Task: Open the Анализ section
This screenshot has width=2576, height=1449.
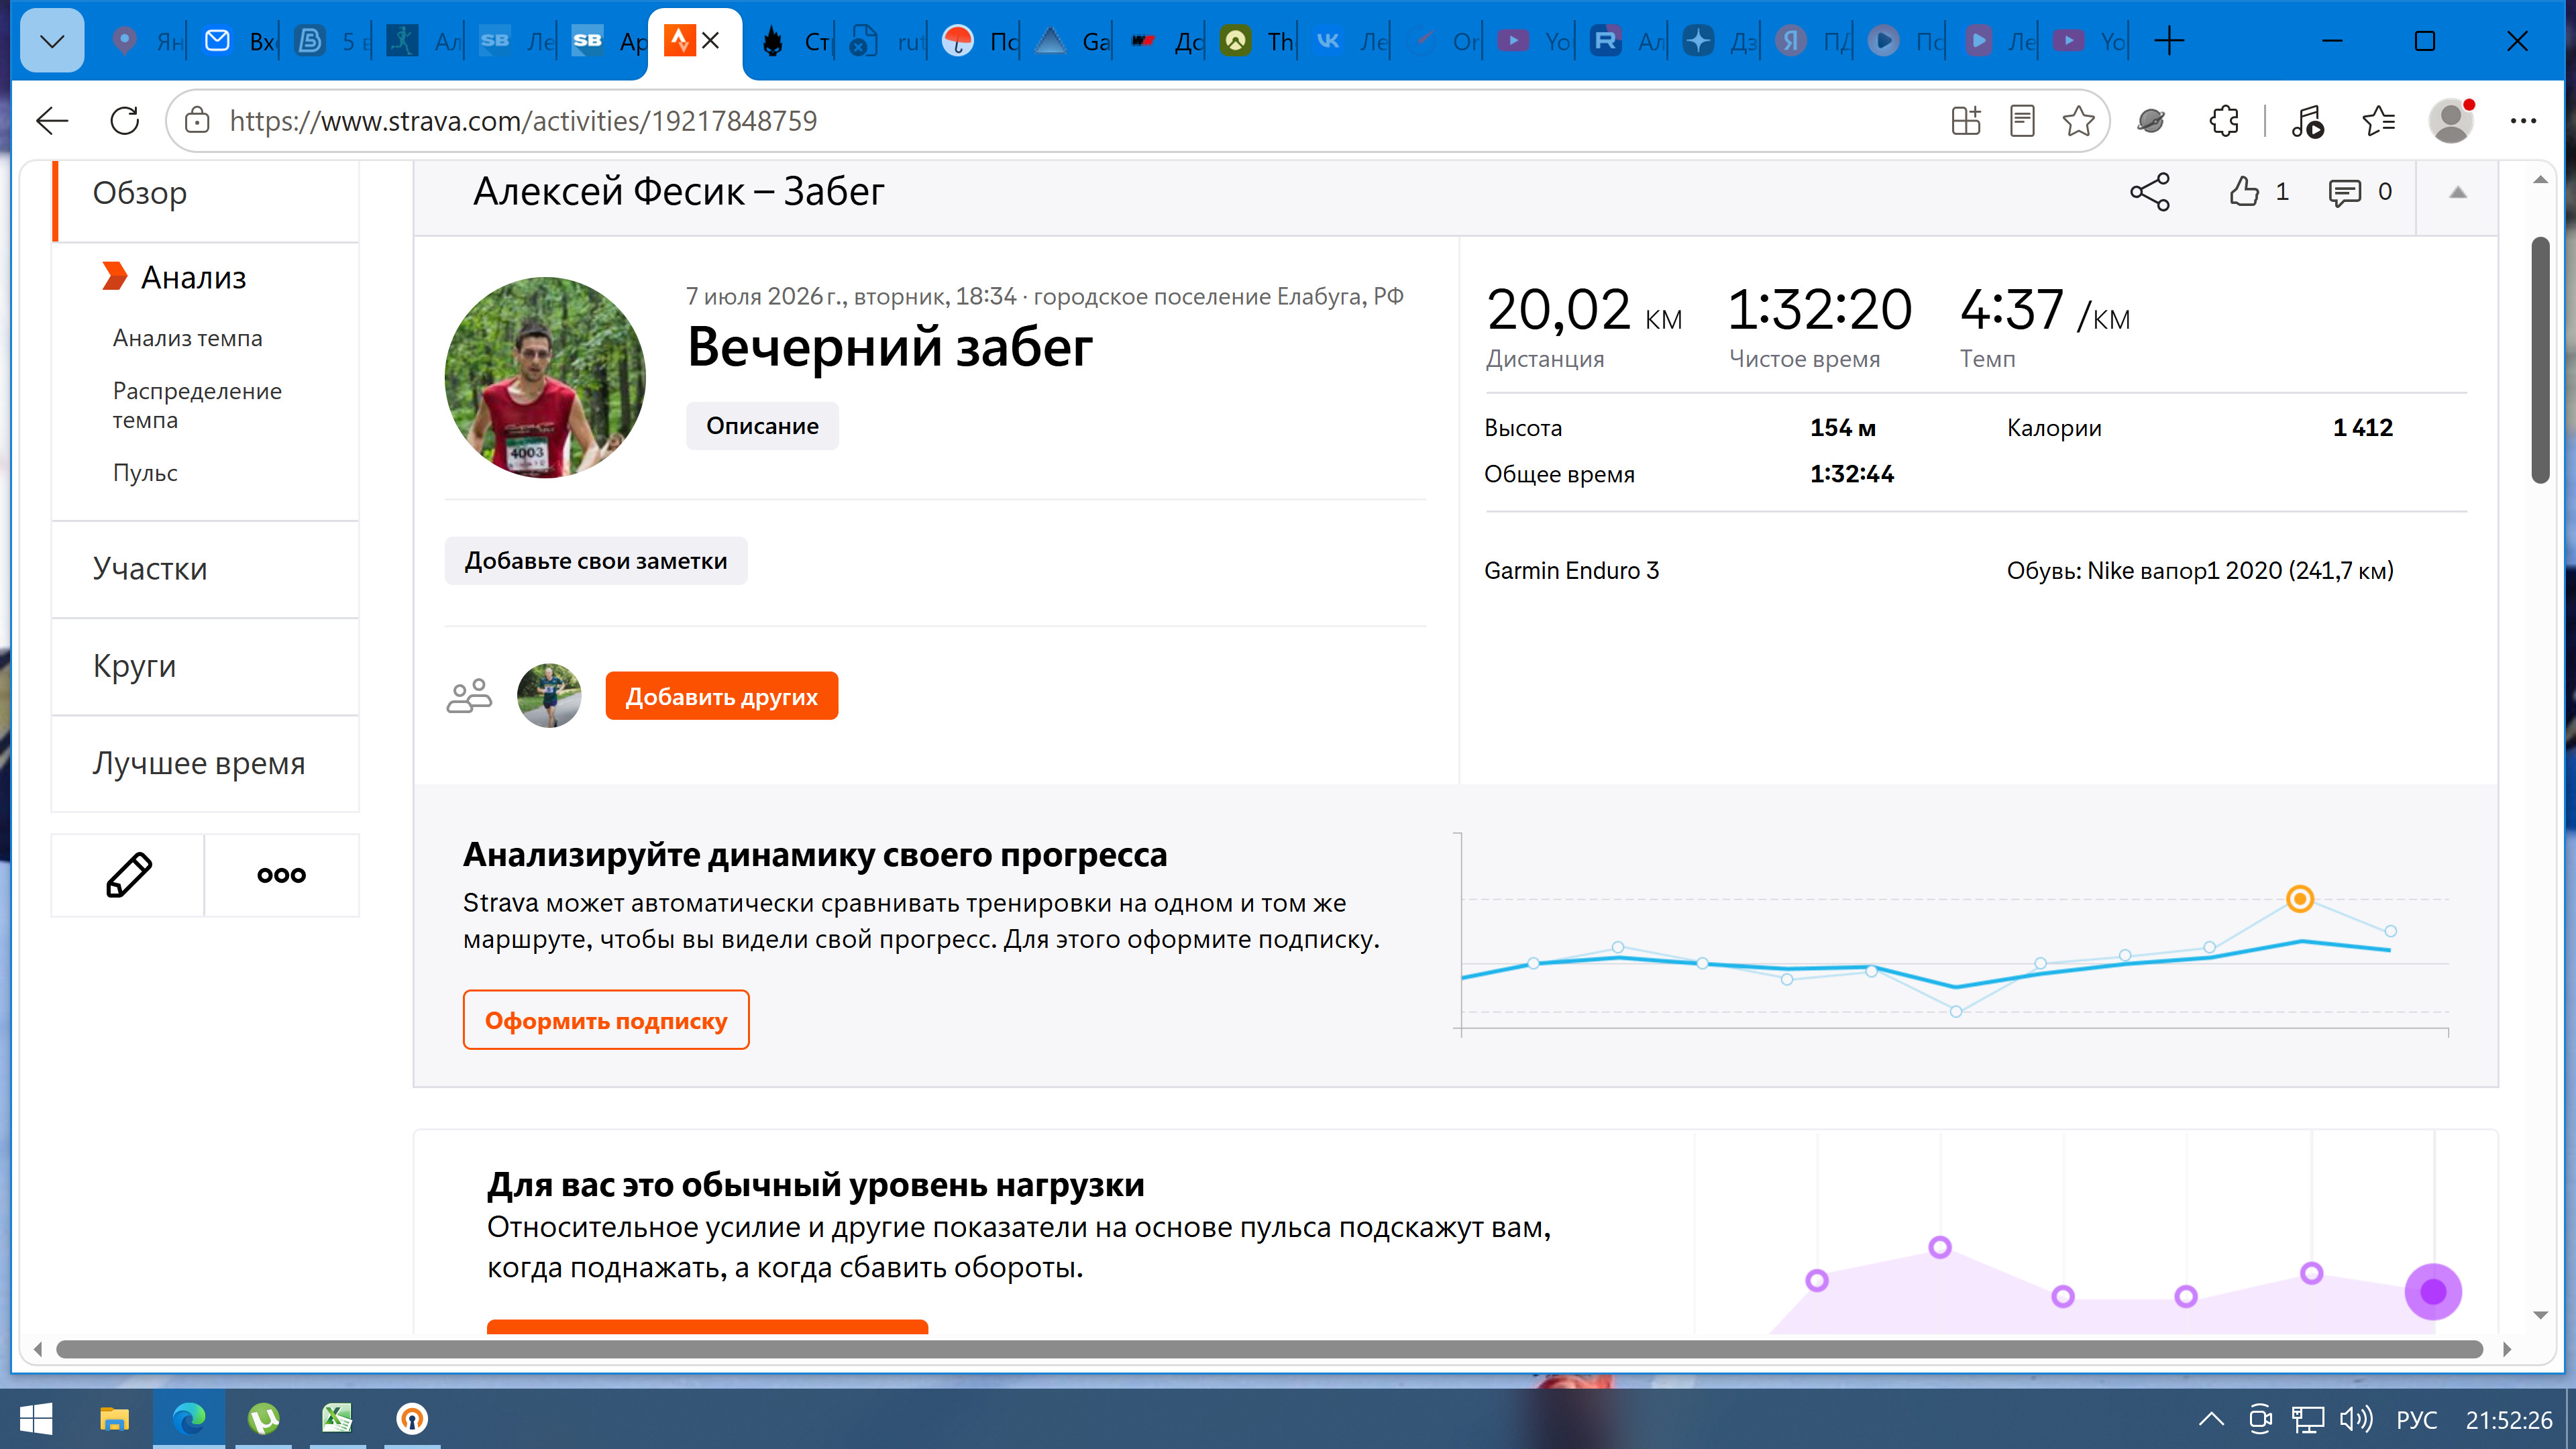Action: point(193,277)
